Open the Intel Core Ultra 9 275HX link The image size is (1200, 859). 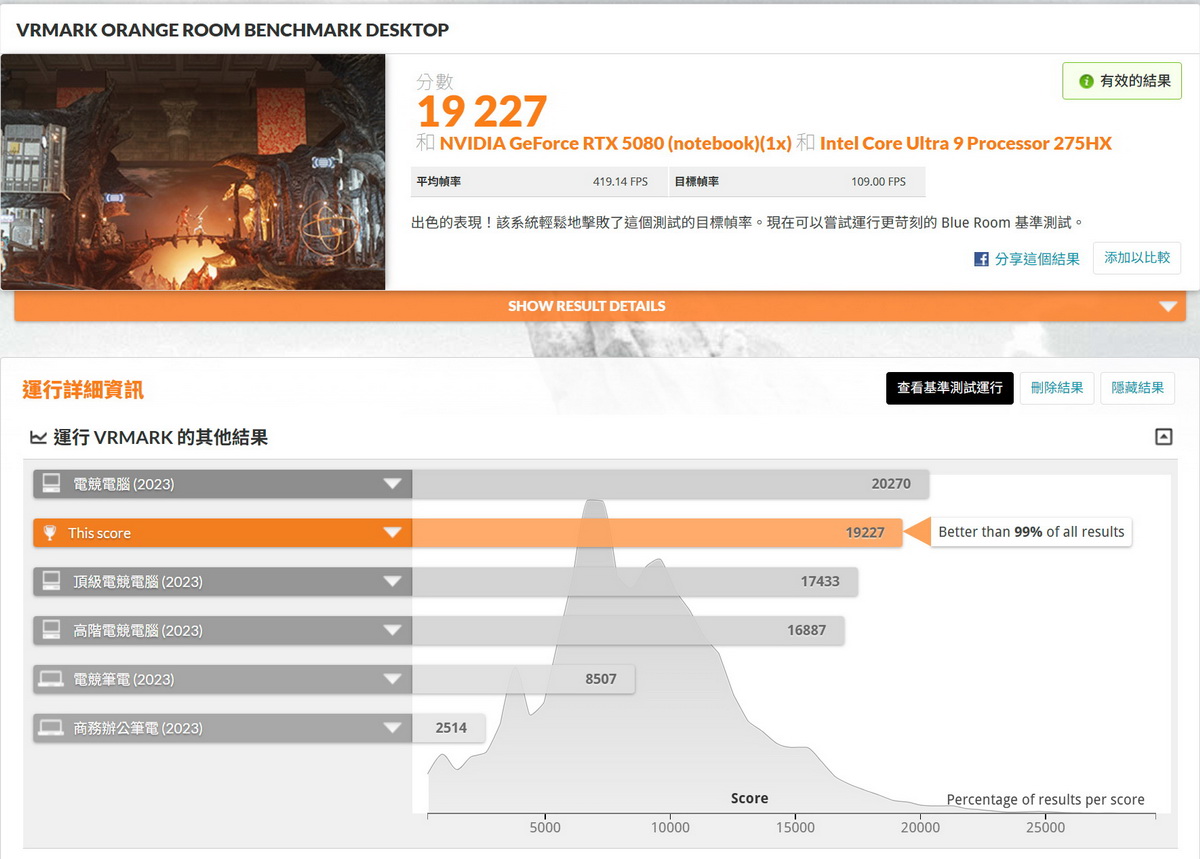tap(965, 143)
